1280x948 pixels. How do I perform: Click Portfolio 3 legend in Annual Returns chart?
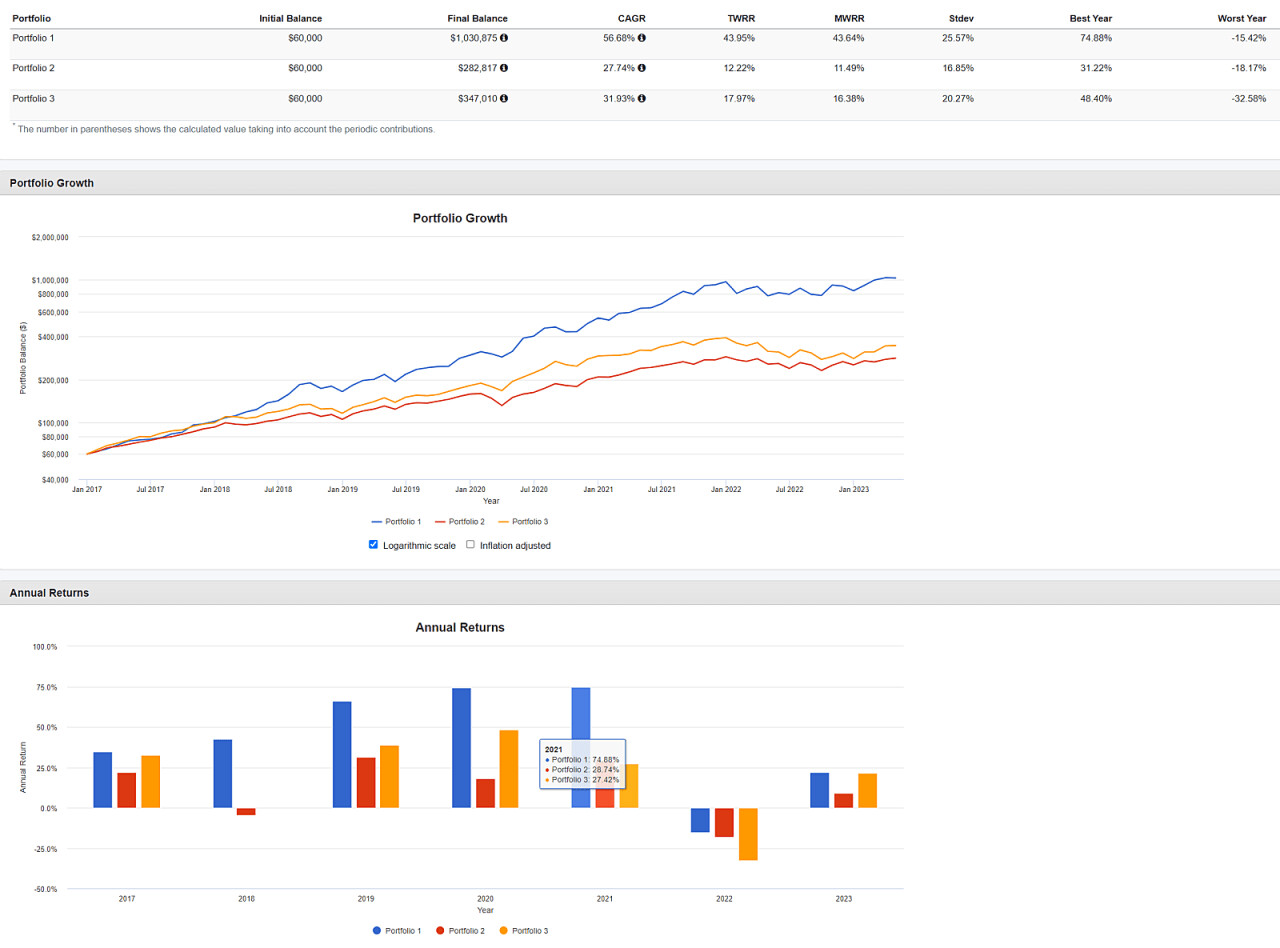coord(523,931)
